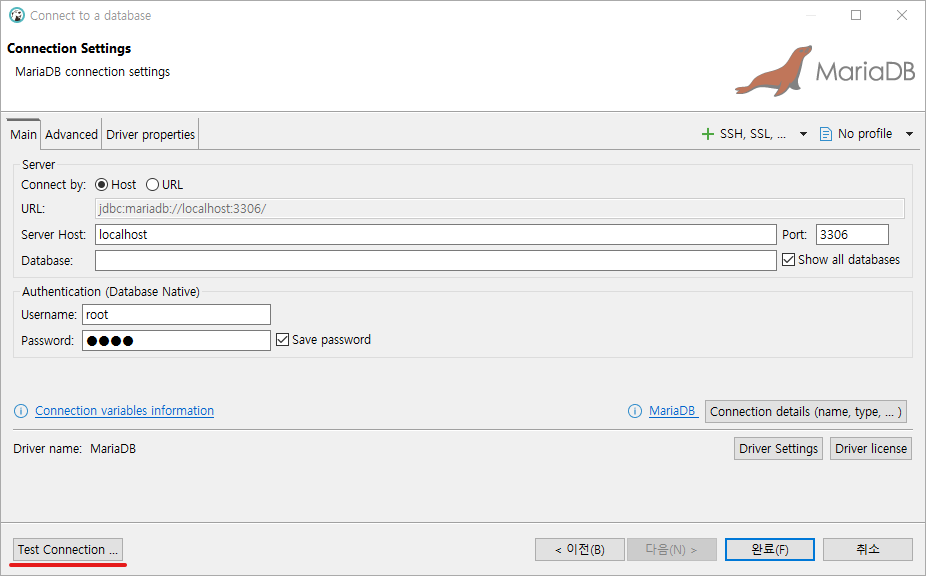The height and width of the screenshot is (576, 926).
Task: Click the 이전(B) back button
Action: [x=580, y=549]
